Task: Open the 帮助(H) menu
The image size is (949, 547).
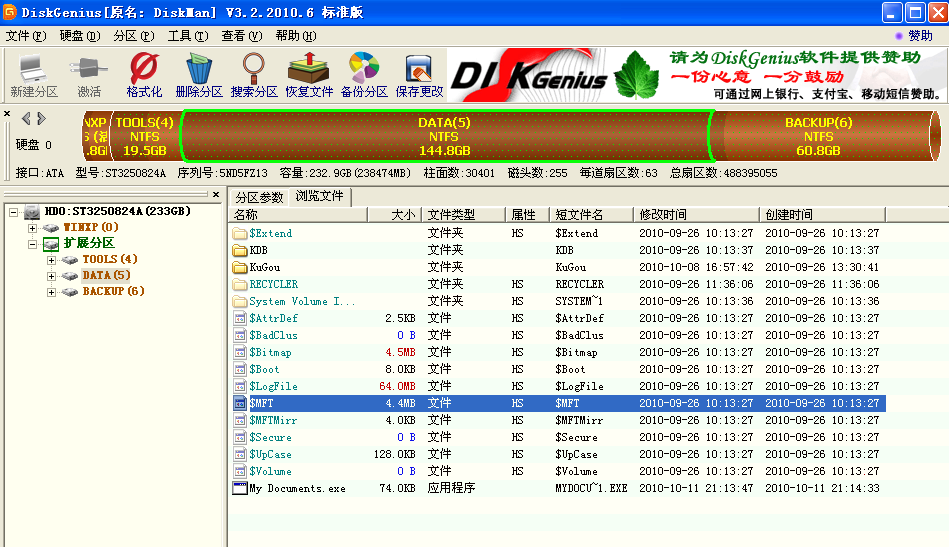Action: point(295,36)
